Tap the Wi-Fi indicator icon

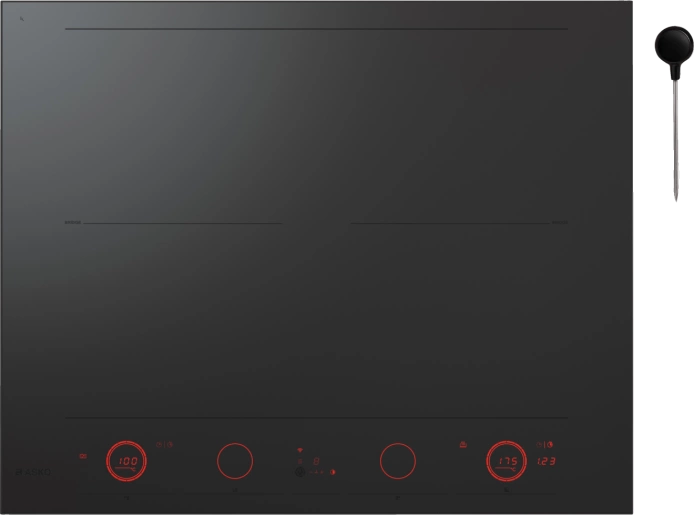[300, 450]
